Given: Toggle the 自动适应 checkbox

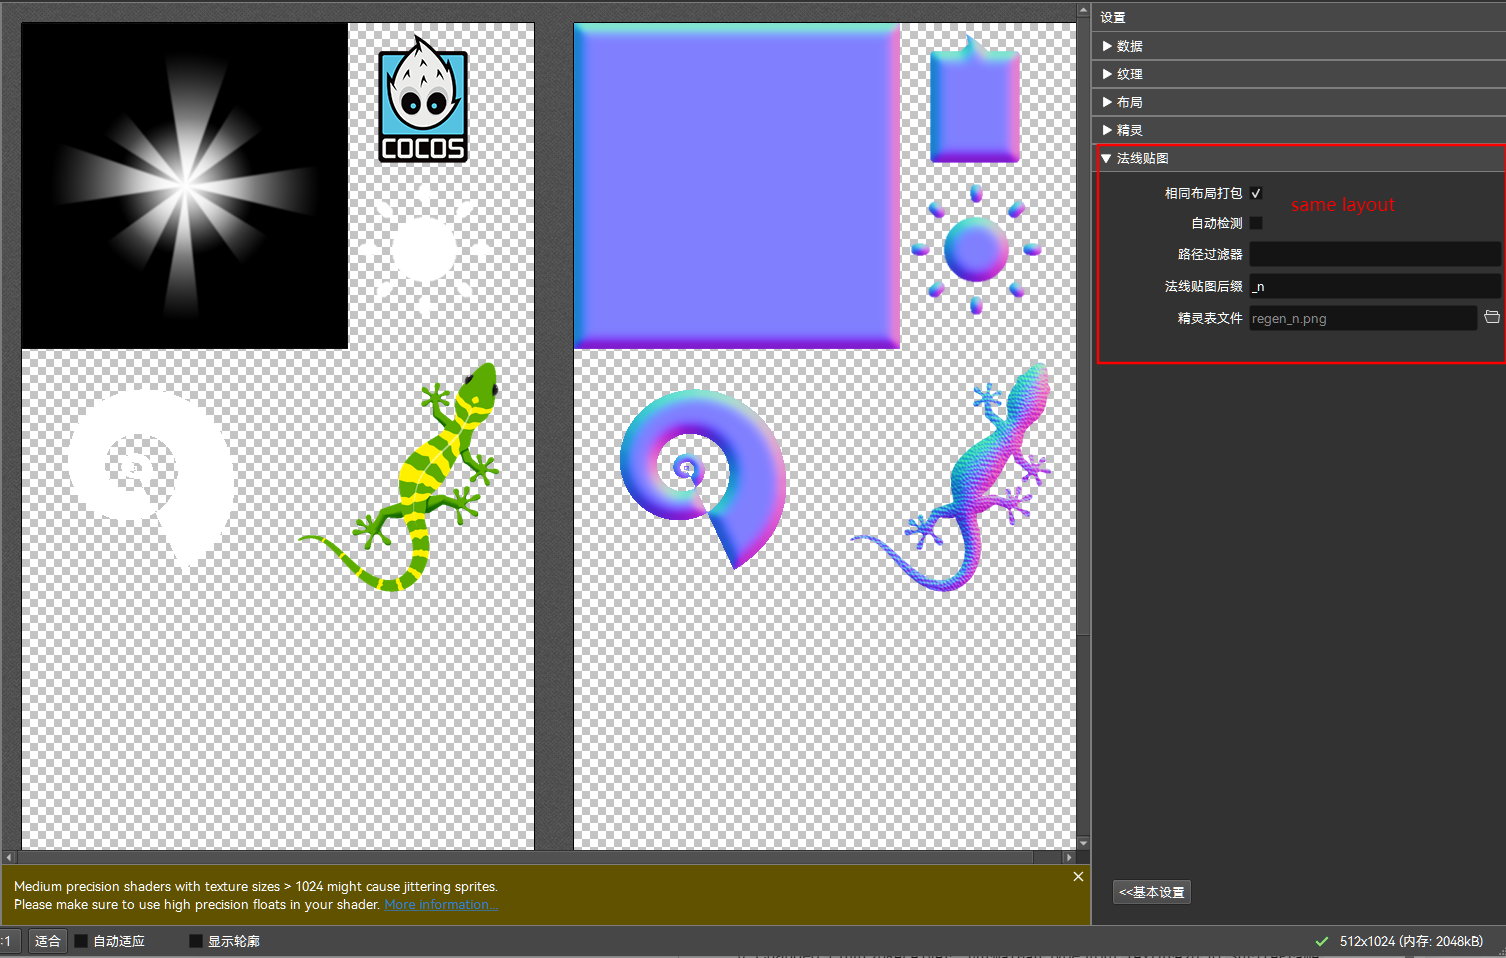Looking at the screenshot, I should coord(82,941).
